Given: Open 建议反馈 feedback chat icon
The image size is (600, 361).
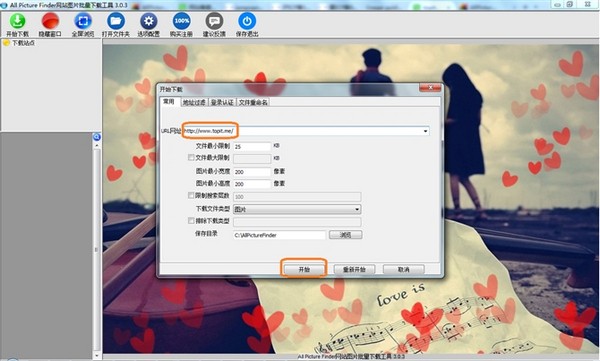Looking at the screenshot, I should click(214, 21).
